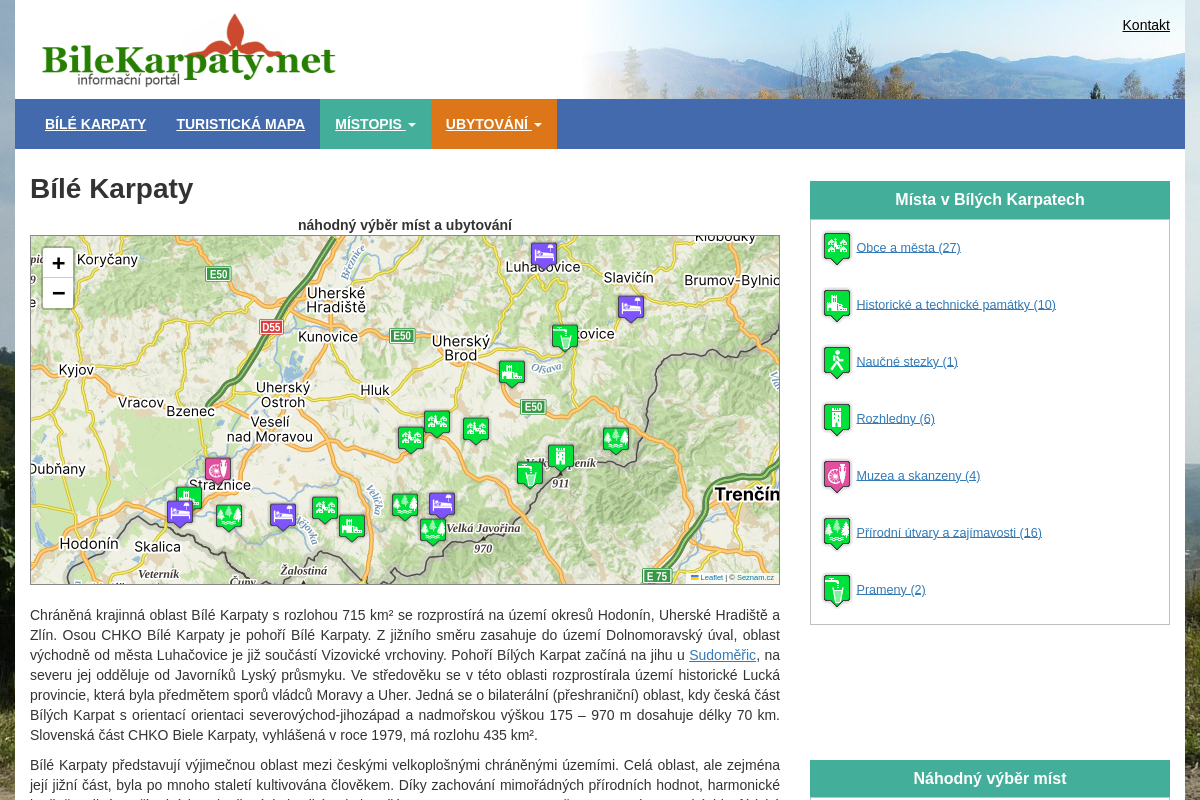
Task: Open Obce a města (27) link
Action: (908, 247)
